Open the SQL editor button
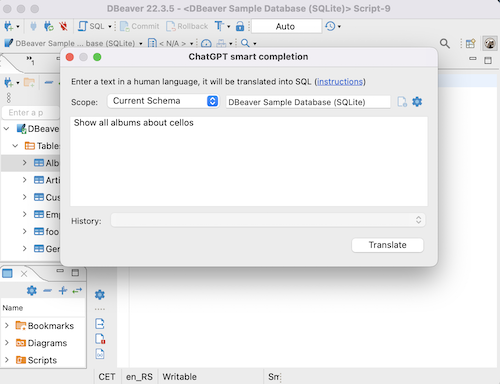Screen dimensions: 500x384 [x=91, y=26]
